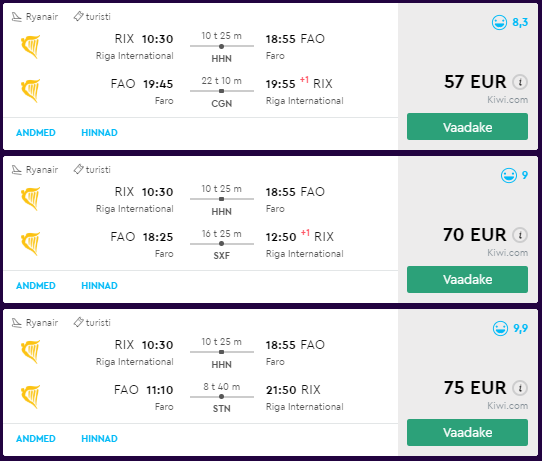Screen dimensions: 542x461
Task: Click Ryanair harp logo on 11:10 FAO flight
Action: coord(30,397)
